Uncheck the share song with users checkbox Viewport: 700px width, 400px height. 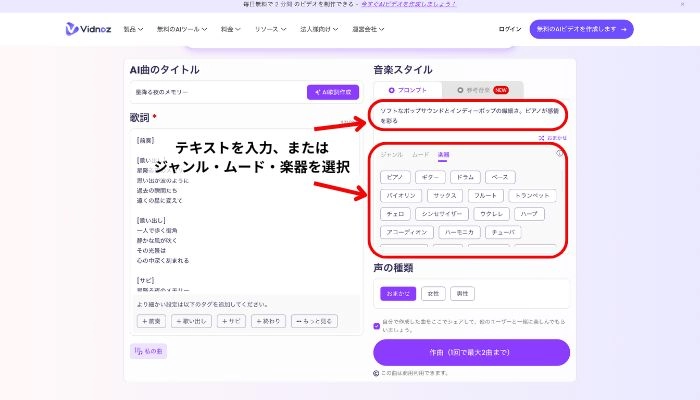click(376, 326)
